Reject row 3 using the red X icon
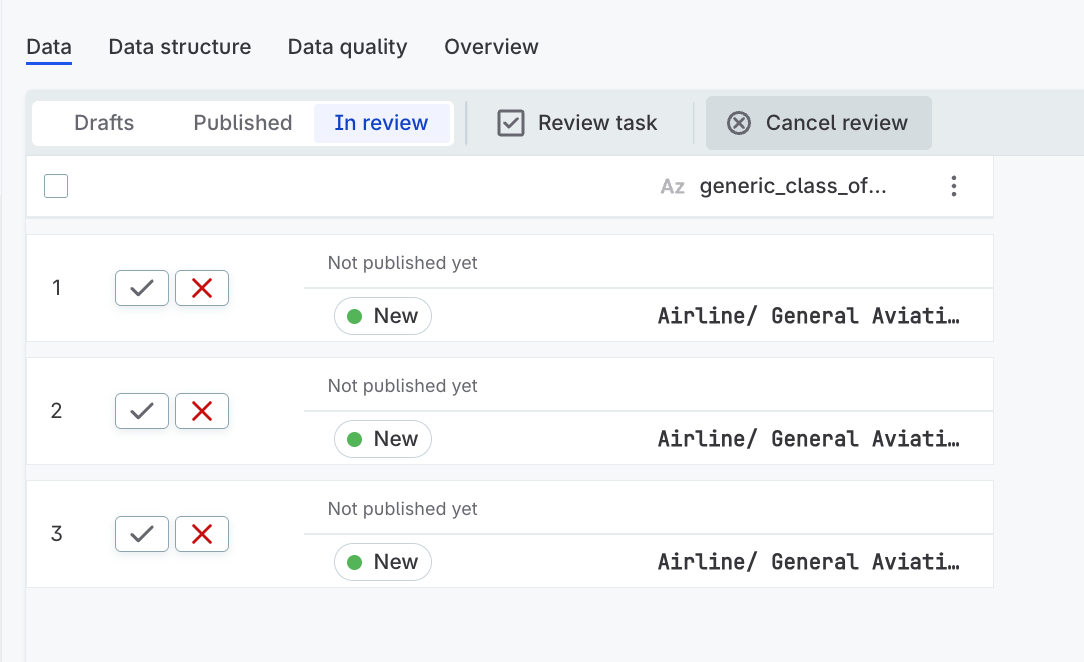 [202, 533]
